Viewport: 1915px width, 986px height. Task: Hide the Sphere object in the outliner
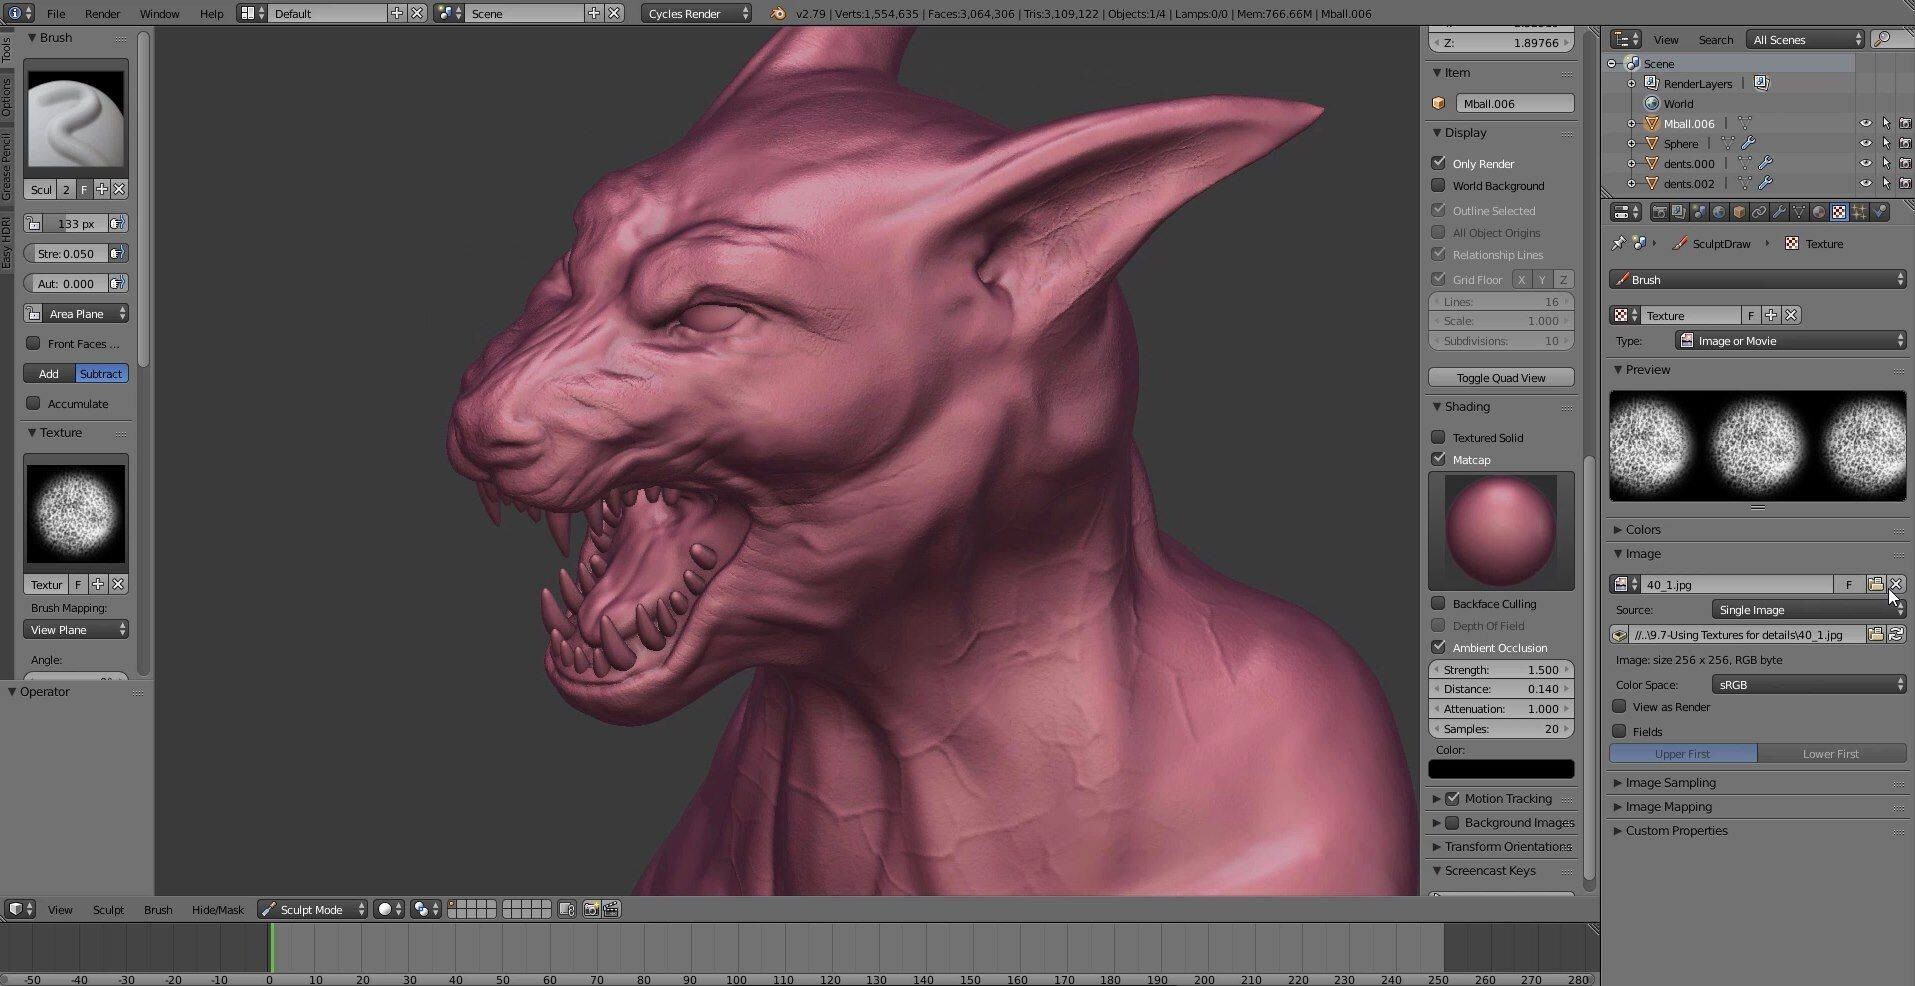click(x=1866, y=143)
